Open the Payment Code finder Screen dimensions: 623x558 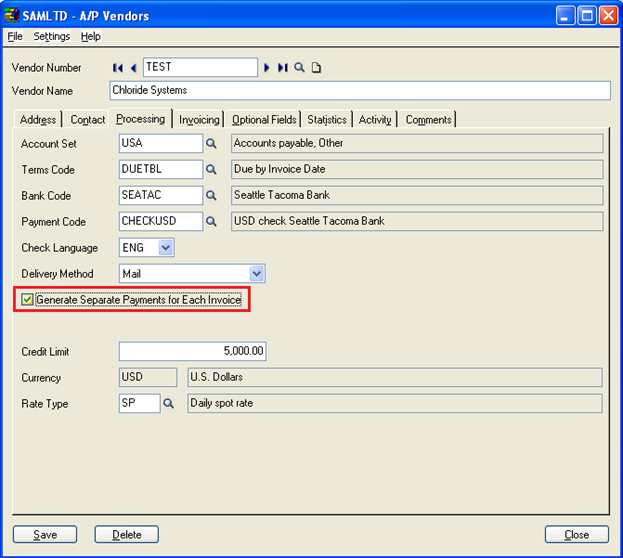tap(211, 221)
